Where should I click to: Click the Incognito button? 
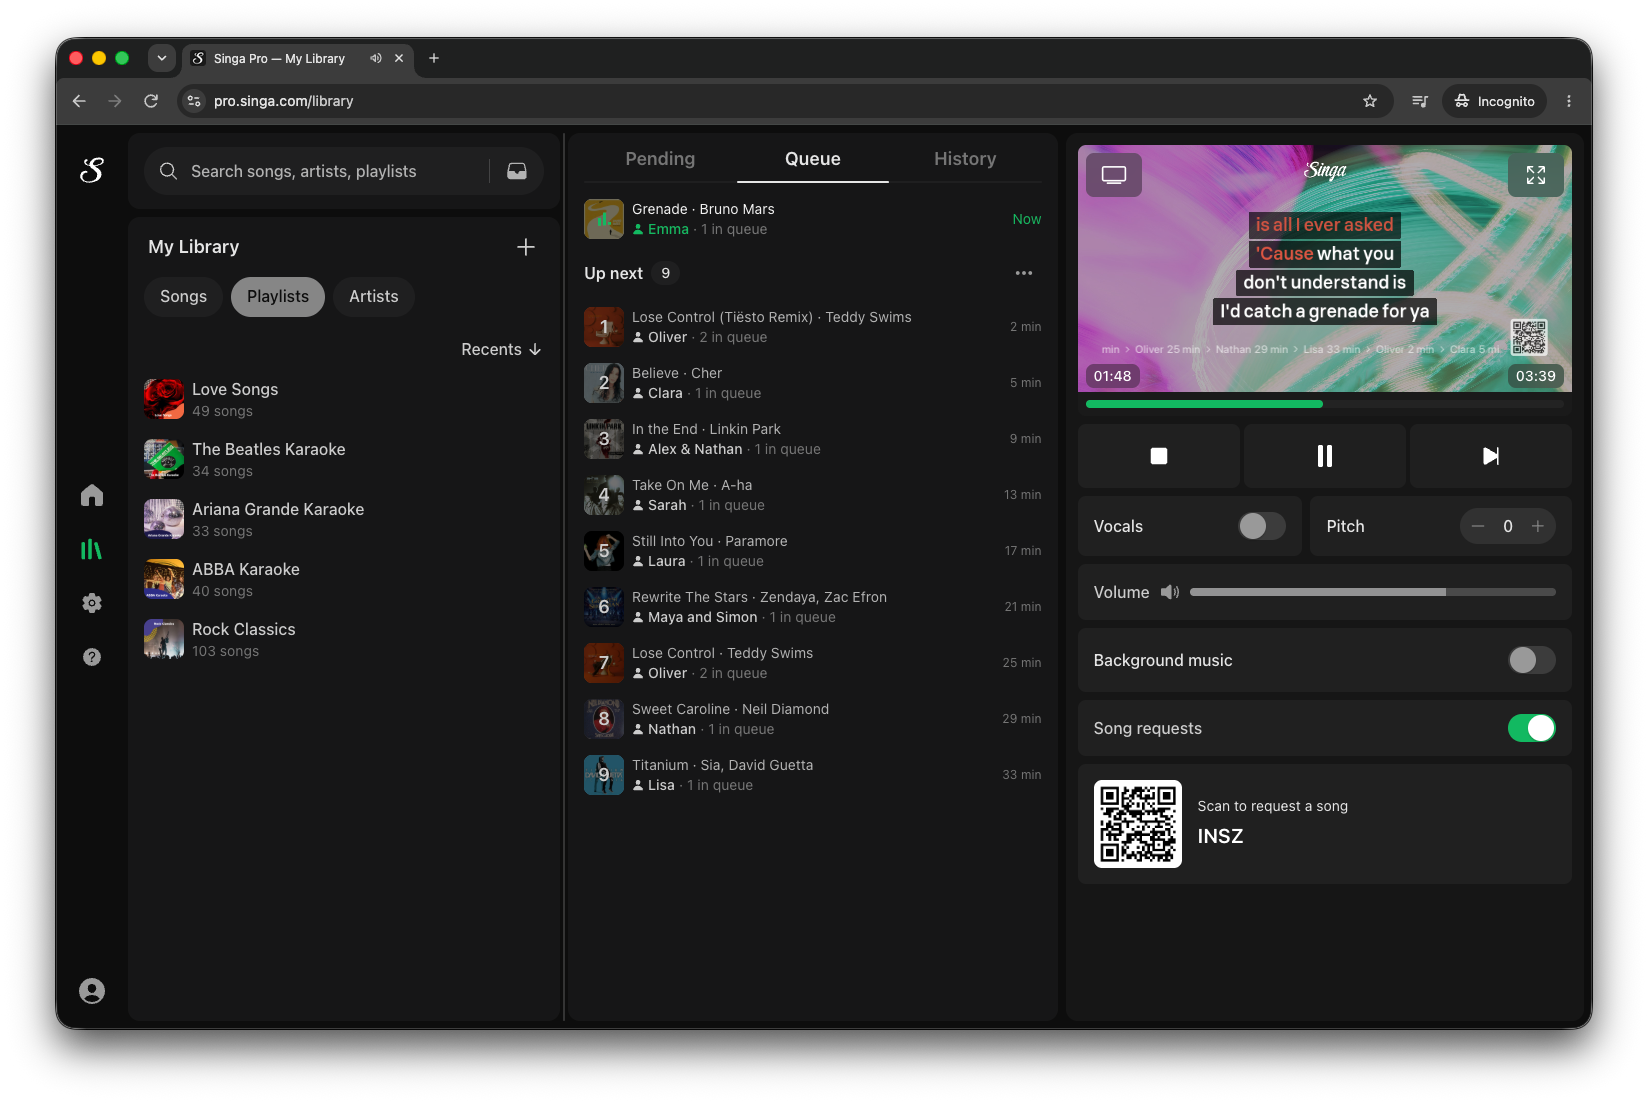click(x=1494, y=101)
